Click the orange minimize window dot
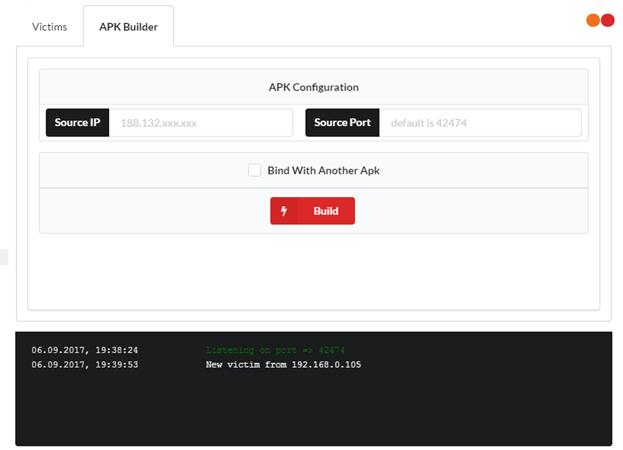Screen dimensions: 623x450 tap(593, 20)
